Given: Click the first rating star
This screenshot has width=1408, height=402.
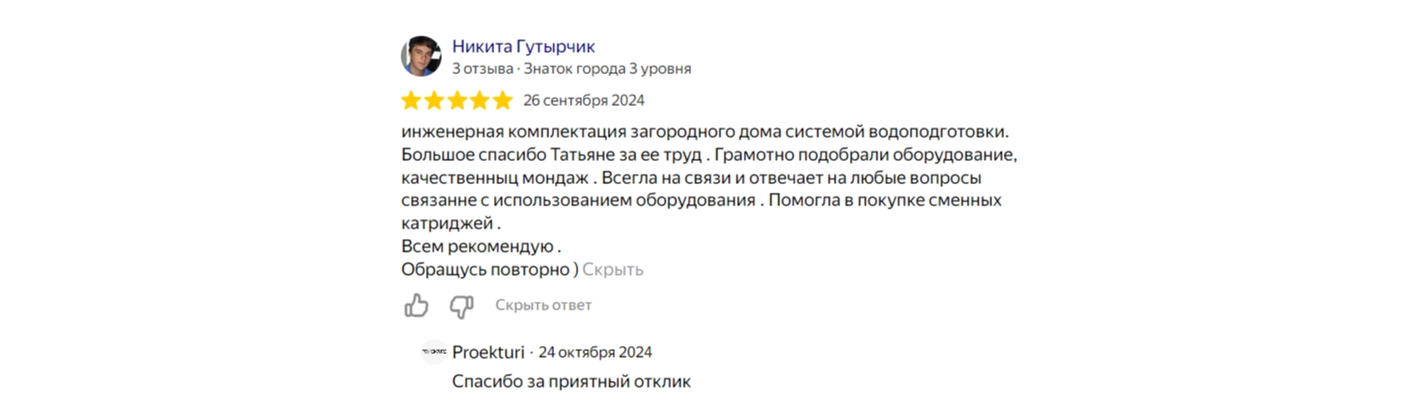Looking at the screenshot, I should coord(412,100).
